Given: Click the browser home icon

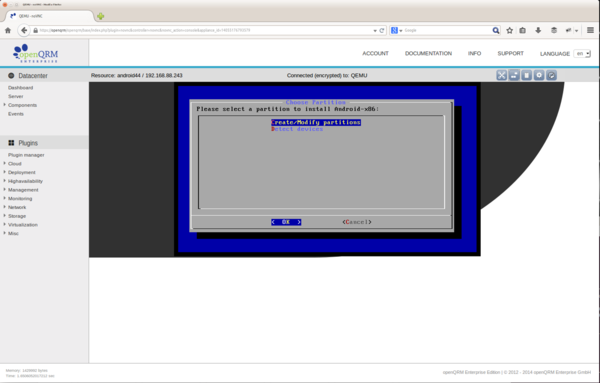Looking at the screenshot, I should click(8, 30).
